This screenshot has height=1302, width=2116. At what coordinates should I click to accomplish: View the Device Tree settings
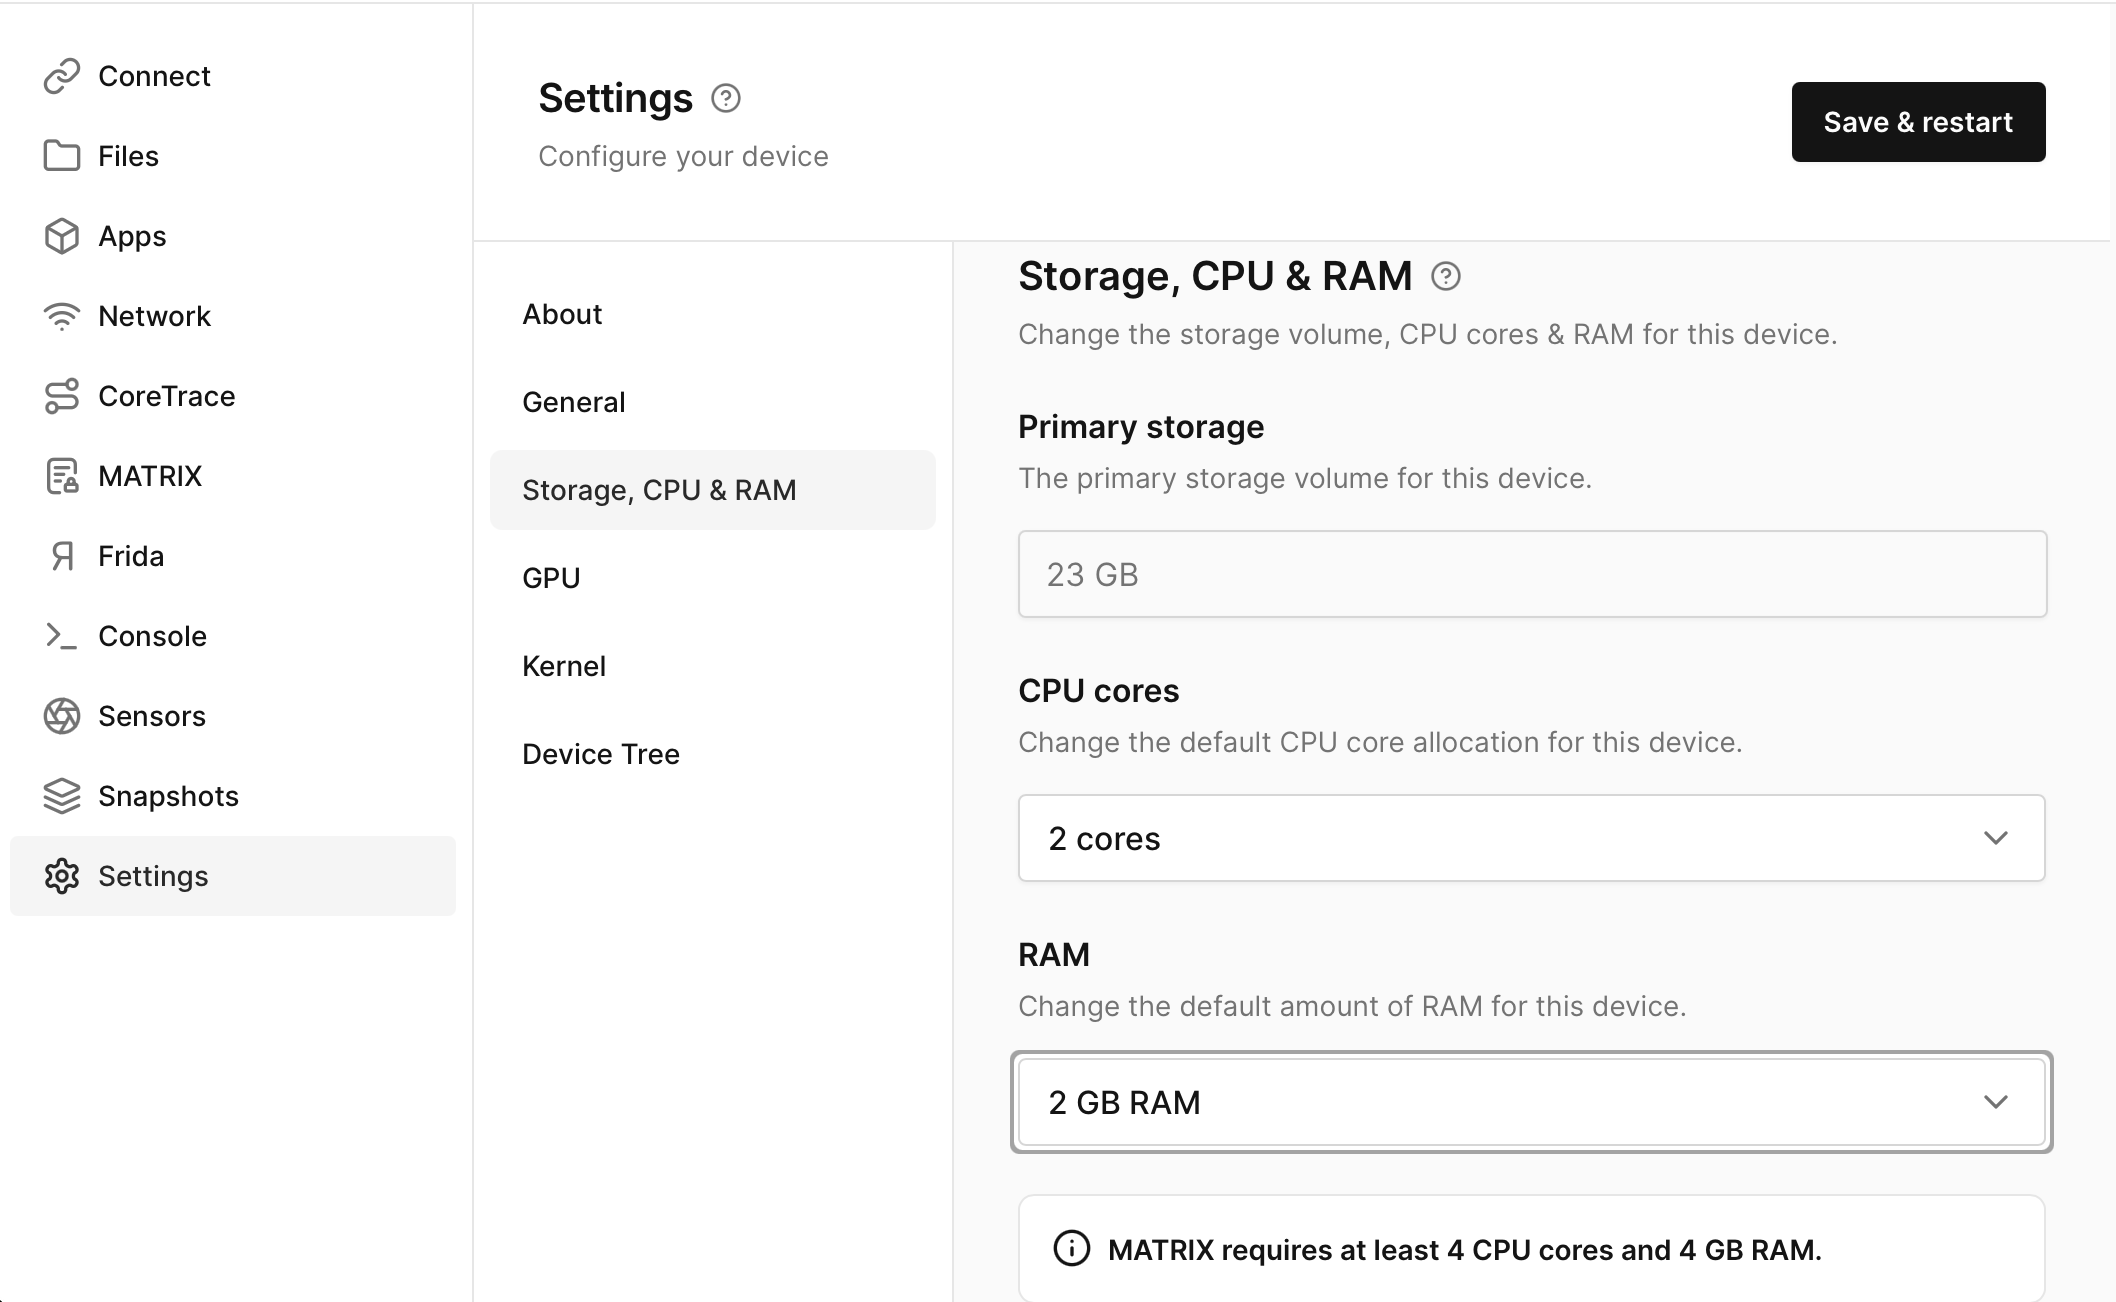click(600, 753)
